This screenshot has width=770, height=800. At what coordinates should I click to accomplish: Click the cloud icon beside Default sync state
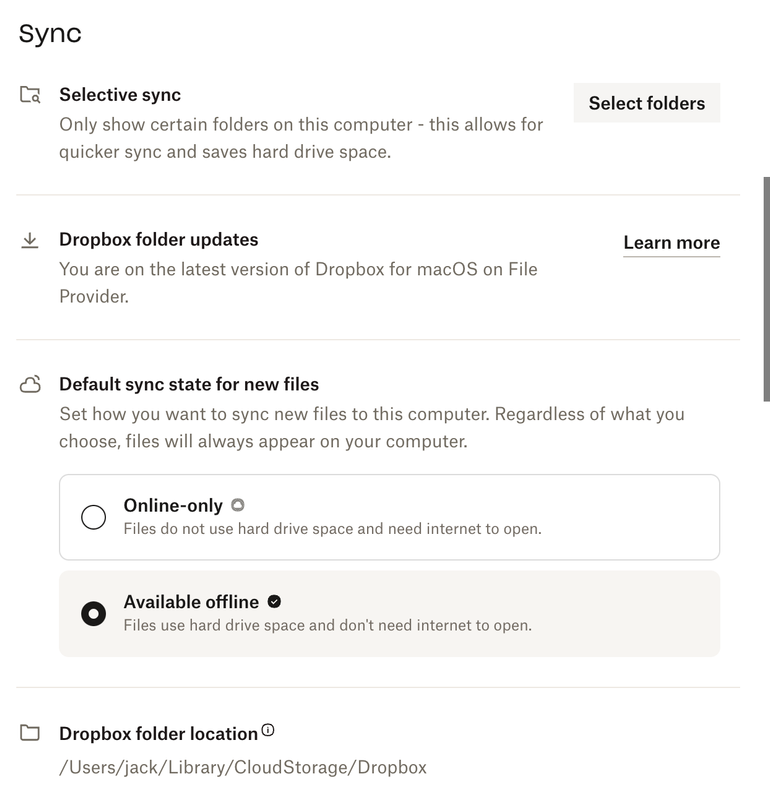[x=30, y=385]
